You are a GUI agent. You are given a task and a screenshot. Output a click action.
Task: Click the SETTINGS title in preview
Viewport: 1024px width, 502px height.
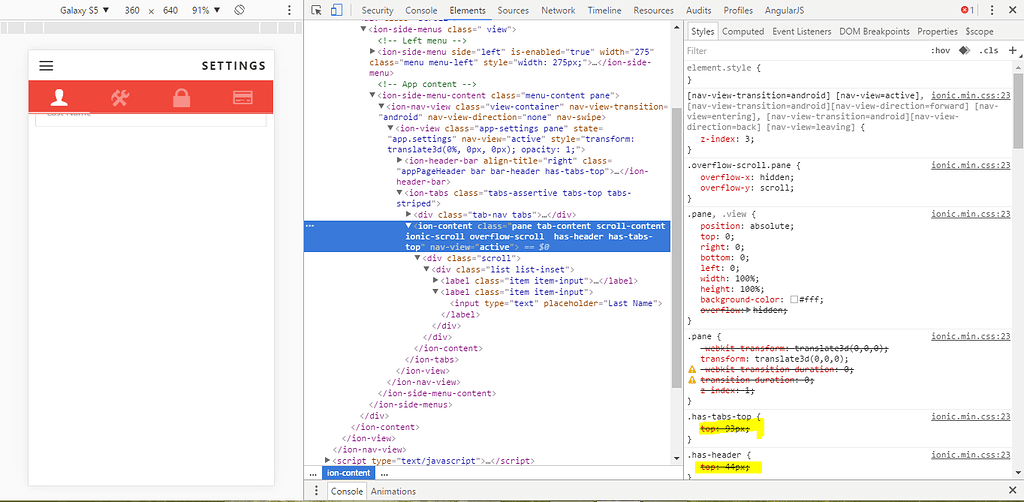(x=234, y=66)
